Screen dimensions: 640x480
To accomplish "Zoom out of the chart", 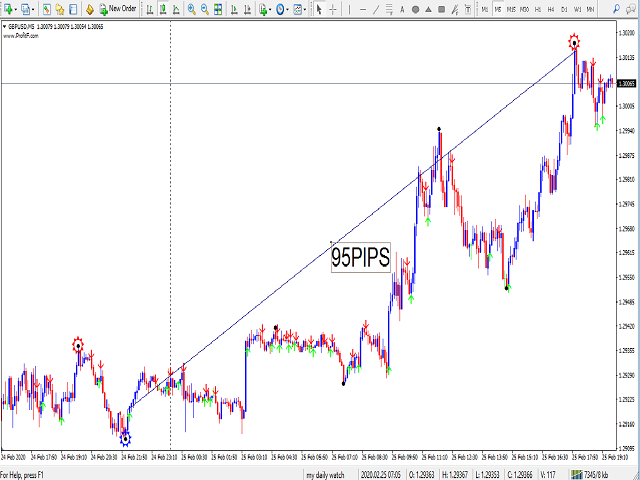I will pyautogui.click(x=205, y=9).
